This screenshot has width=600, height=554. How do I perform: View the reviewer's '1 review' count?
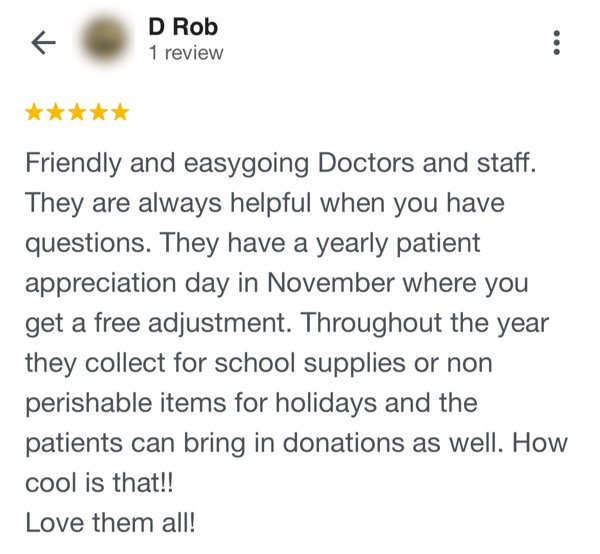point(186,53)
